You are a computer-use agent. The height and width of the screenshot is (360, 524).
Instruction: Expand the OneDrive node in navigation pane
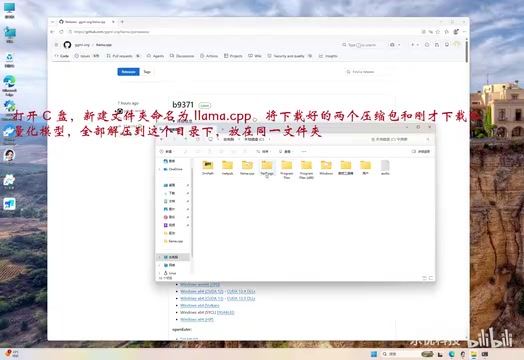click(160, 169)
